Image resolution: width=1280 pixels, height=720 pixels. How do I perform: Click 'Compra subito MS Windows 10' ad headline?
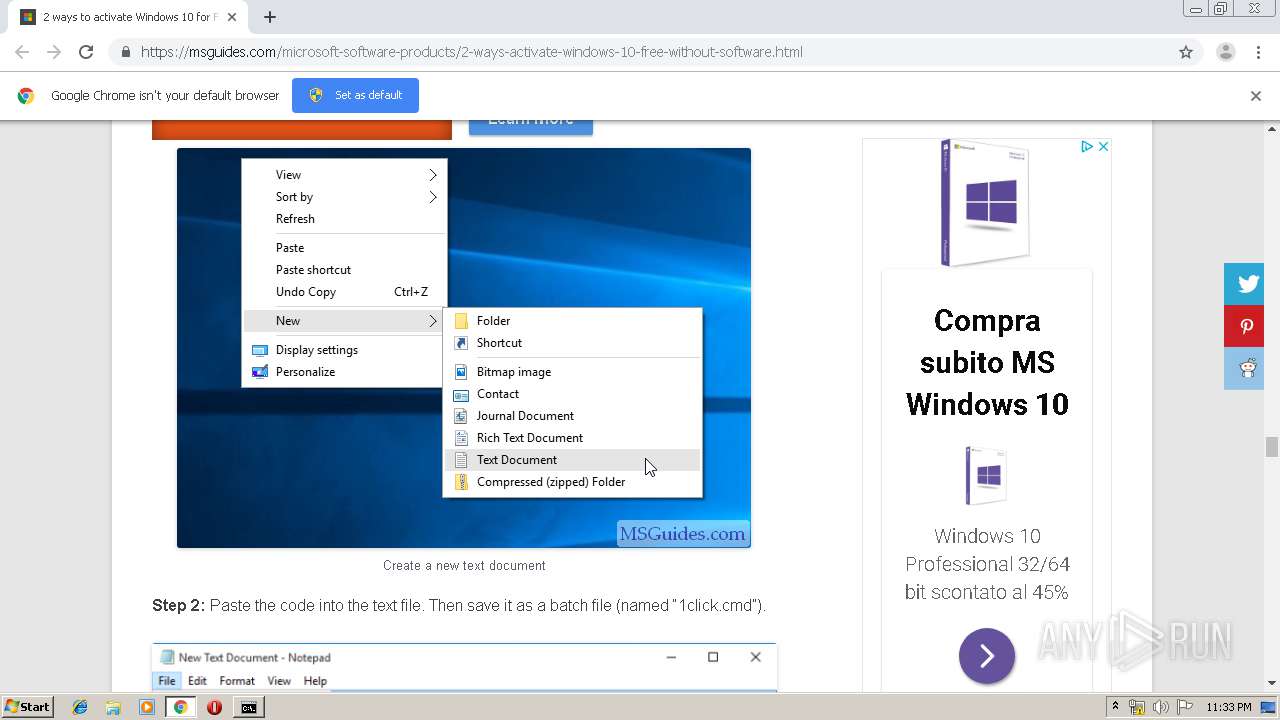[987, 362]
